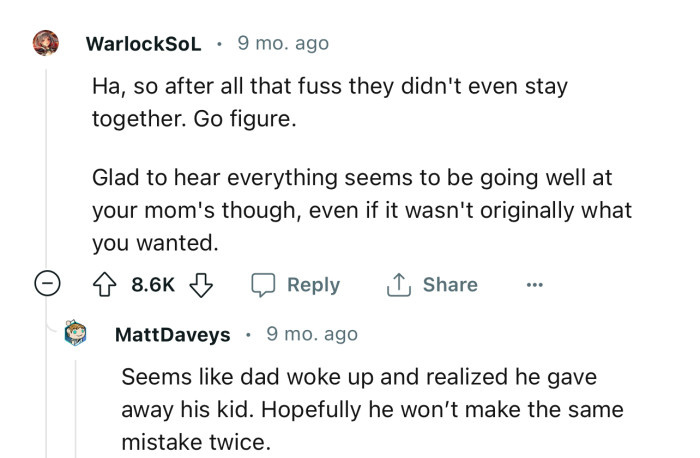This screenshot has height=458, width=700.
Task: Click the "Seems like dad woke up" reply text
Action: coord(372,408)
